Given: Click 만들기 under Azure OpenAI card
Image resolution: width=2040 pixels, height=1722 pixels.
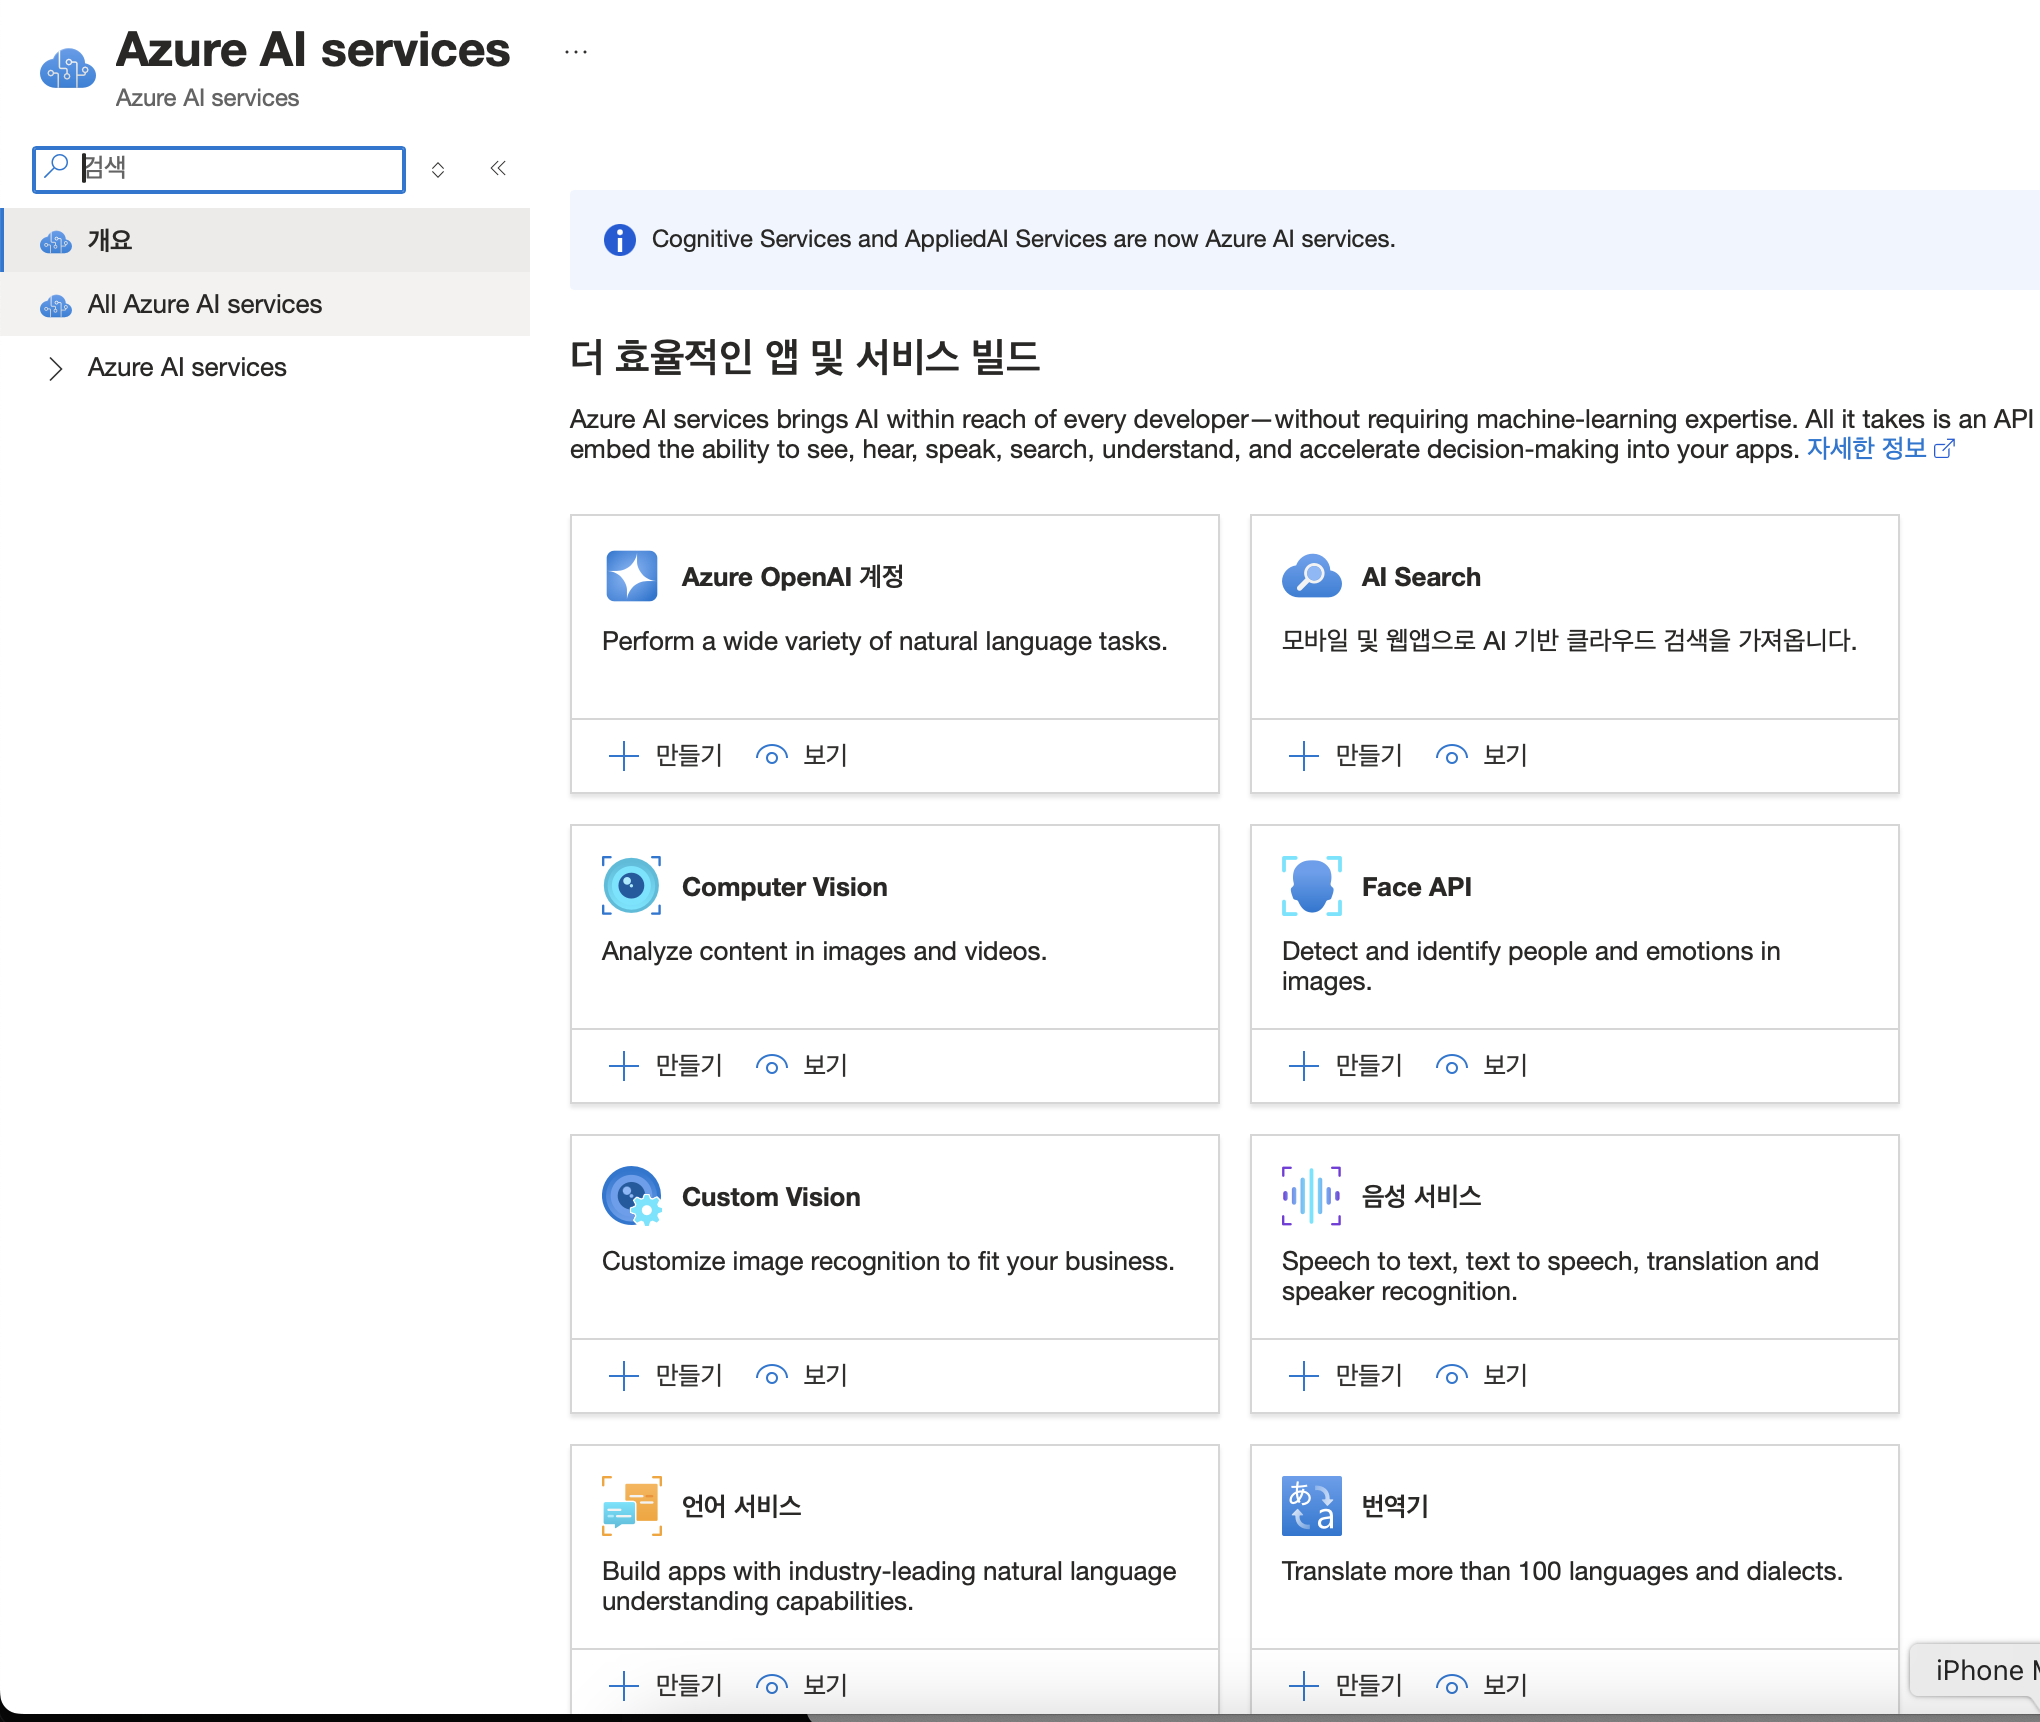Looking at the screenshot, I should [666, 756].
